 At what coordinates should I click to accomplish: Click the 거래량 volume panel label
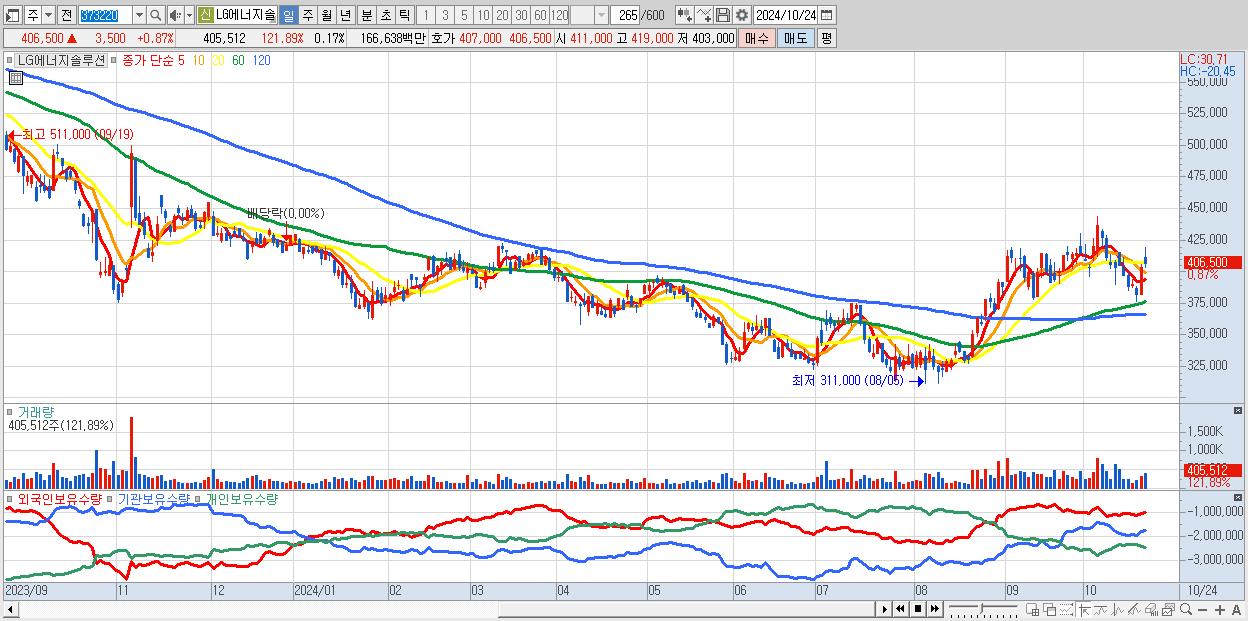click(x=34, y=412)
